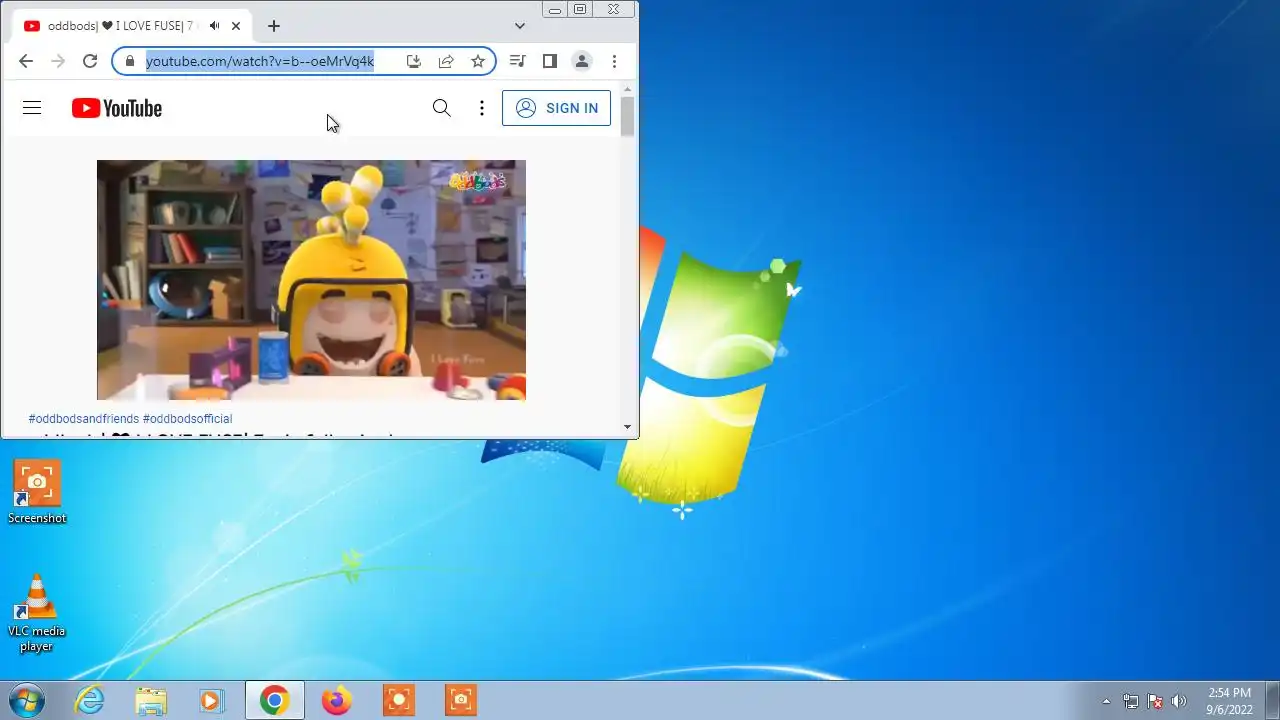Open a new tab with plus
This screenshot has height=720, width=1280.
[x=274, y=26]
